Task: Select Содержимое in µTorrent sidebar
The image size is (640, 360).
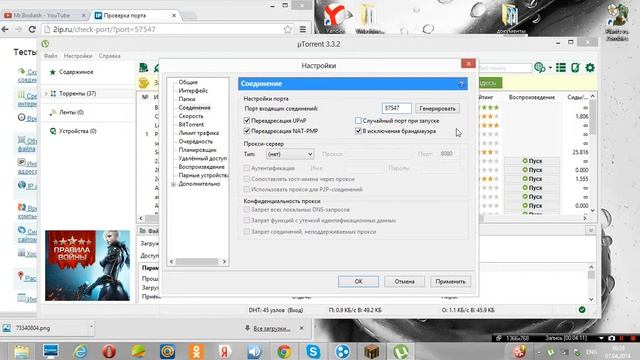Action: 76,72
